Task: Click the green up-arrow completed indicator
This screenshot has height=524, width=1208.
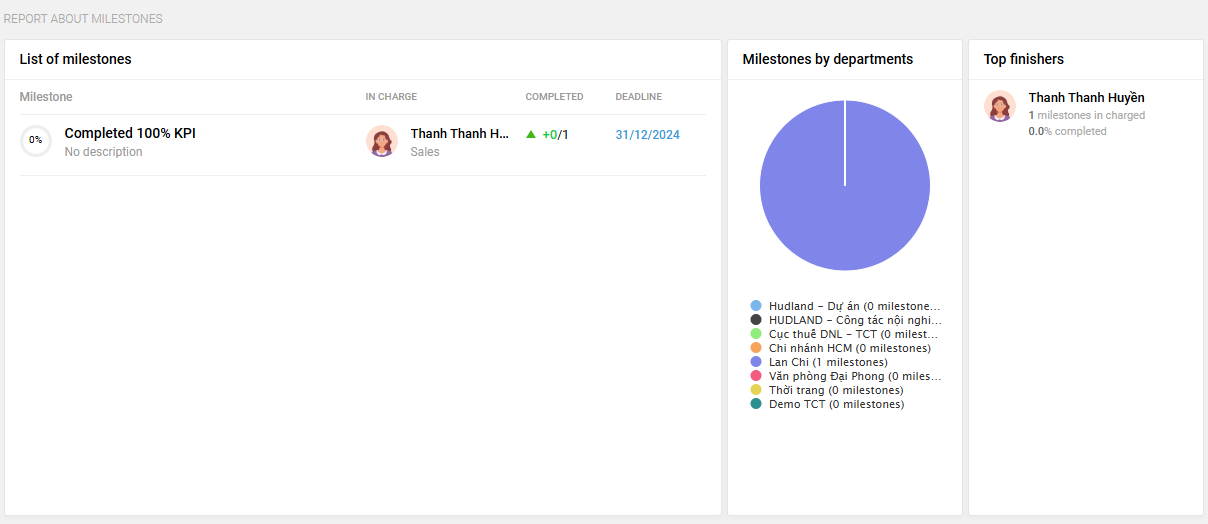Action: (531, 134)
